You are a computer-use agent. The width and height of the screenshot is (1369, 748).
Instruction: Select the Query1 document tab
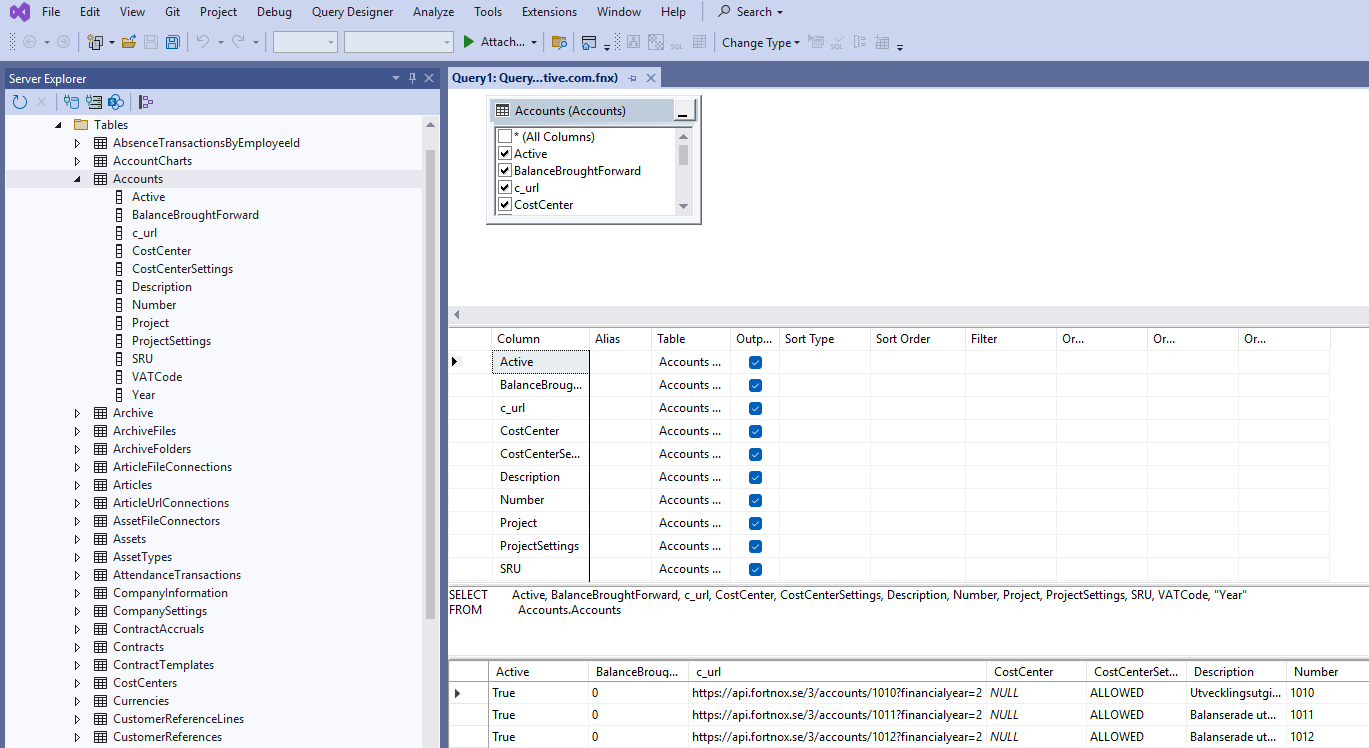(x=534, y=78)
